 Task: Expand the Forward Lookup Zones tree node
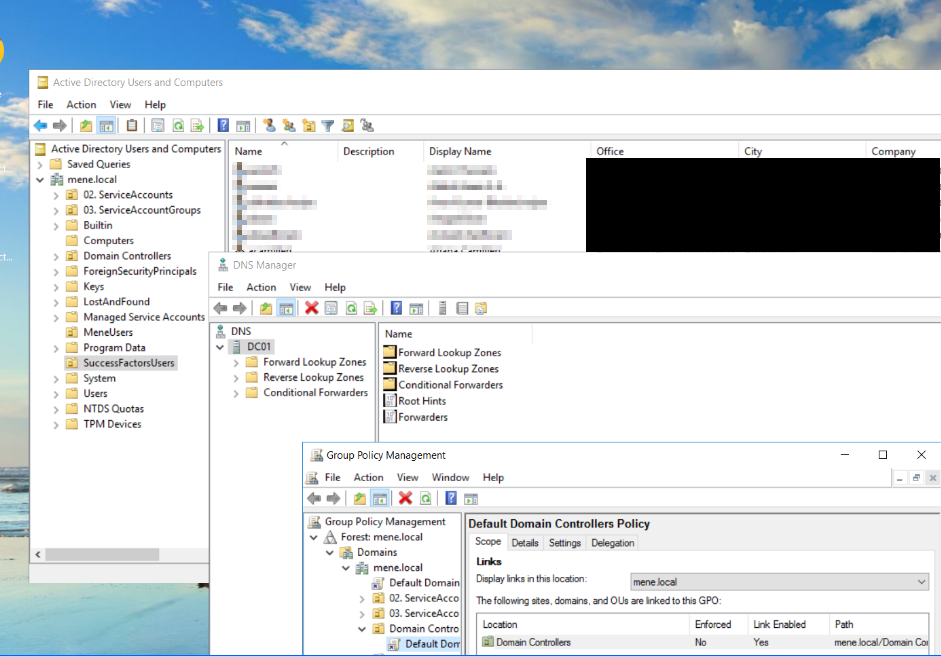pyautogui.click(x=236, y=362)
